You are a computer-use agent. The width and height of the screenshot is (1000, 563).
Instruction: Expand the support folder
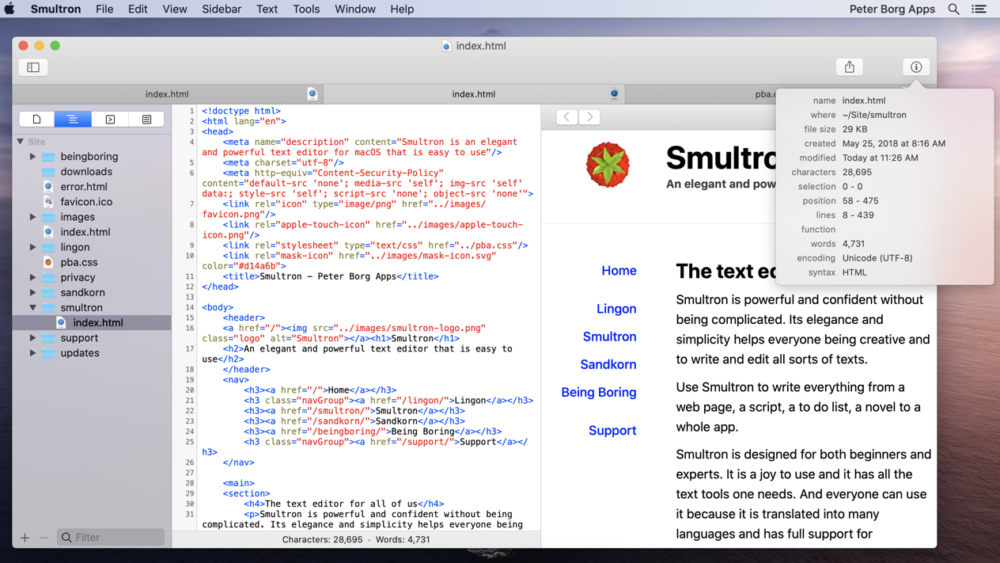pyautogui.click(x=33, y=338)
